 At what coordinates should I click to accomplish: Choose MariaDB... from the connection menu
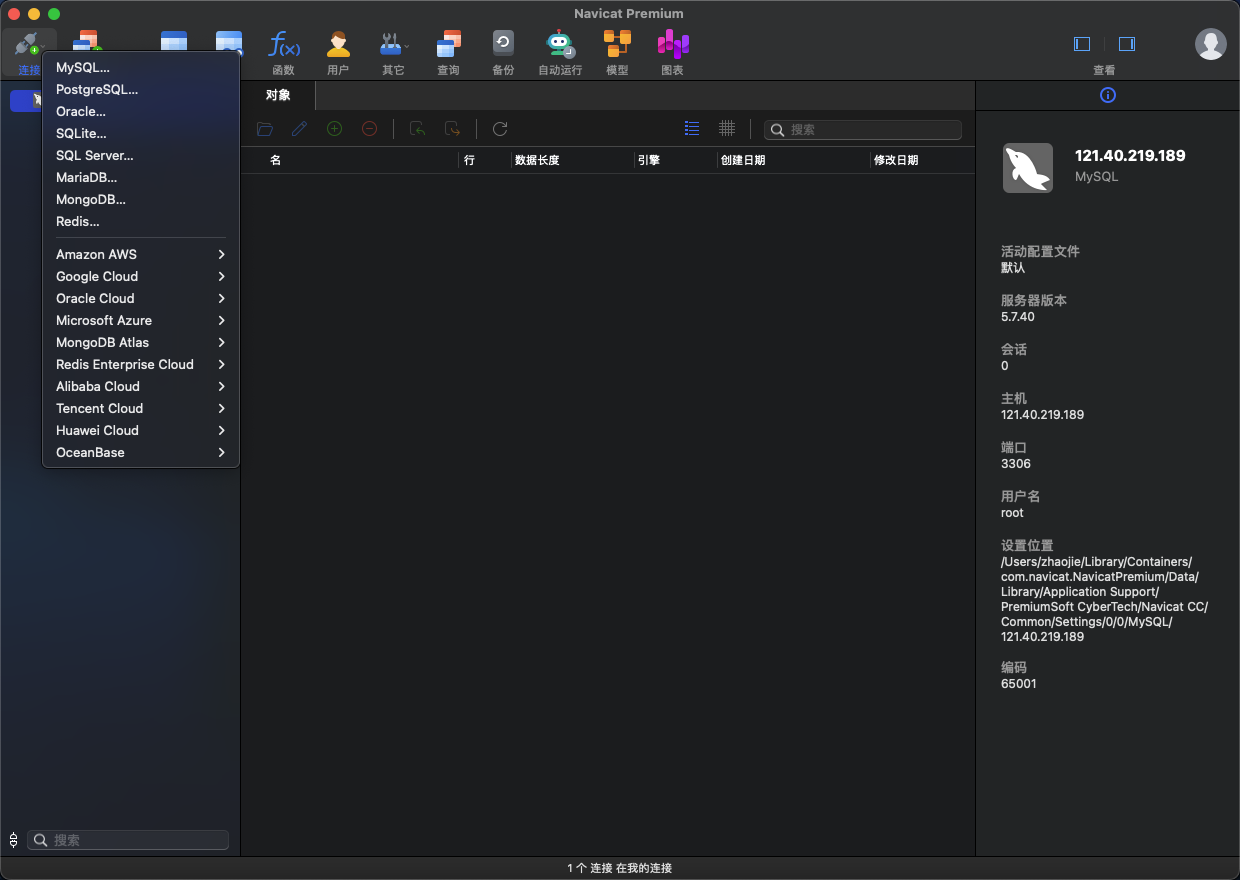coord(141,177)
